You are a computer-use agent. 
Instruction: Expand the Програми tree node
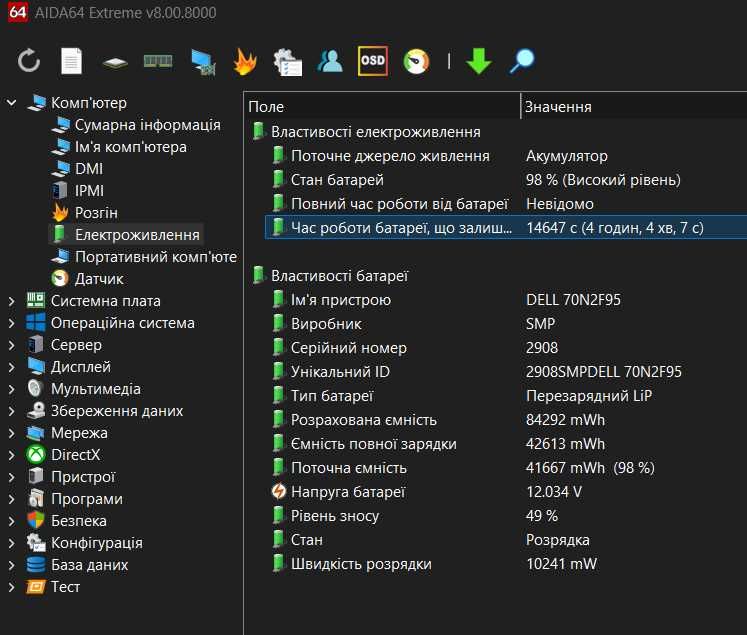[12, 499]
